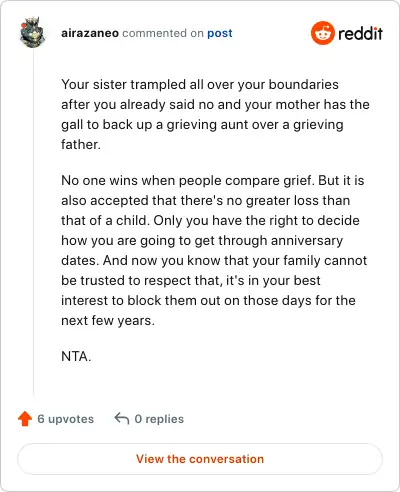The image size is (400, 492).
Task: Click the "NTA." verdict text
Action: [76, 357]
